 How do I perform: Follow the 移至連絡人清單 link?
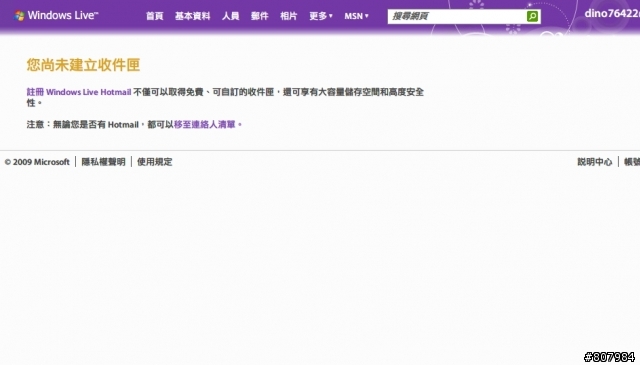(x=205, y=124)
